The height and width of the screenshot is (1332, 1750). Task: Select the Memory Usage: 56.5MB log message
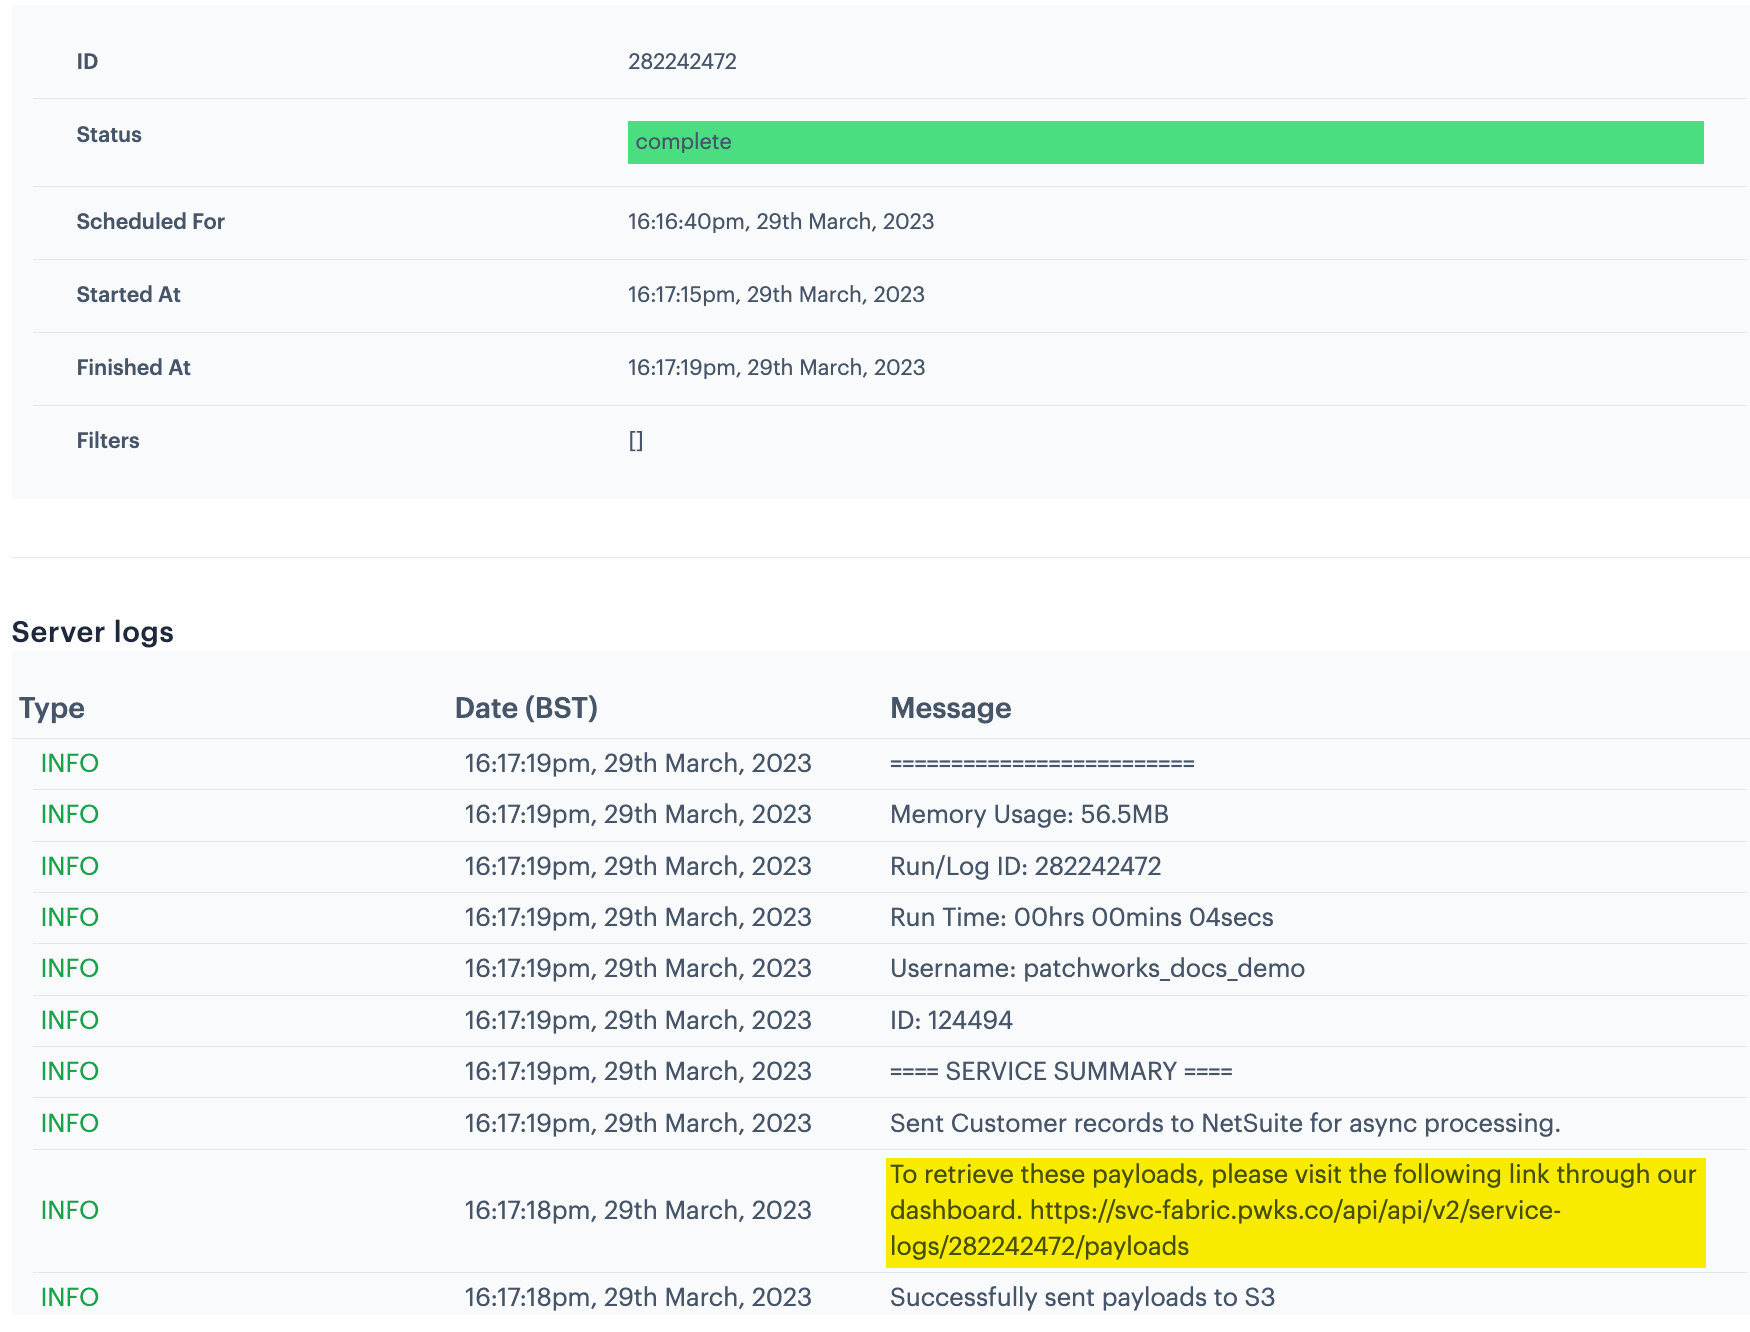pos(1029,815)
